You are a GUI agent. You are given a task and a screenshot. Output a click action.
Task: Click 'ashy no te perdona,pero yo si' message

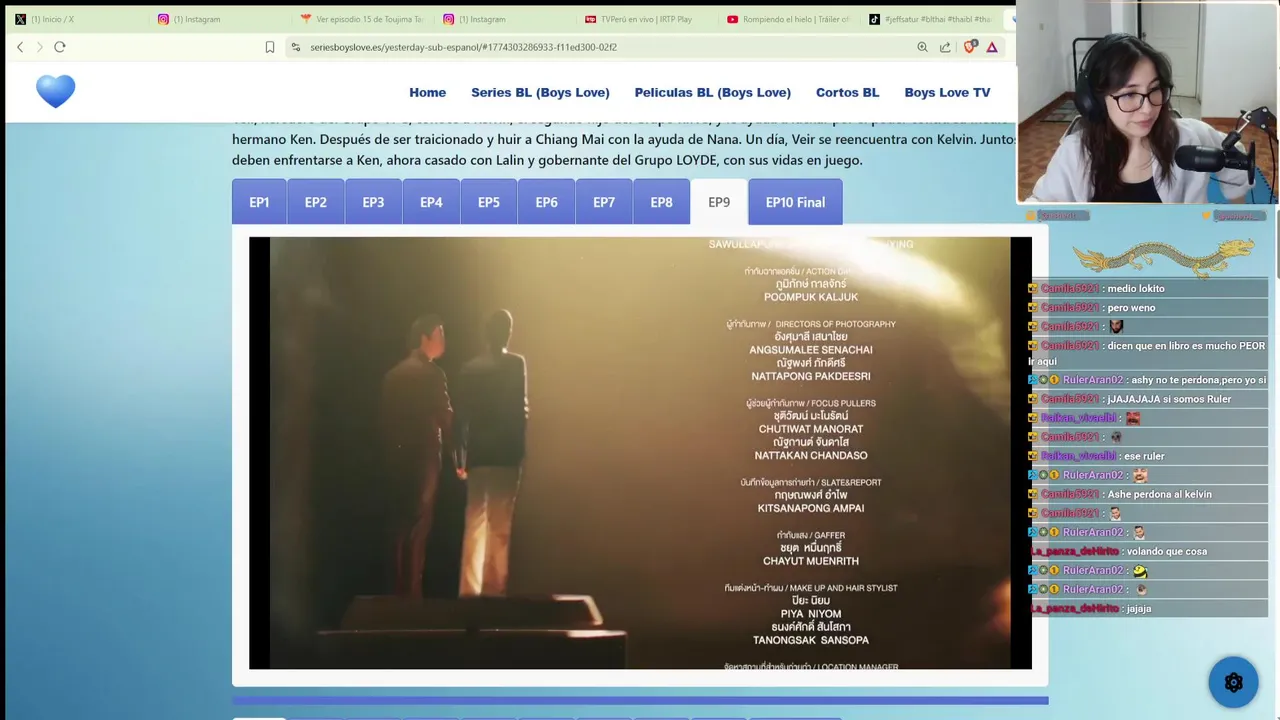coord(1198,380)
